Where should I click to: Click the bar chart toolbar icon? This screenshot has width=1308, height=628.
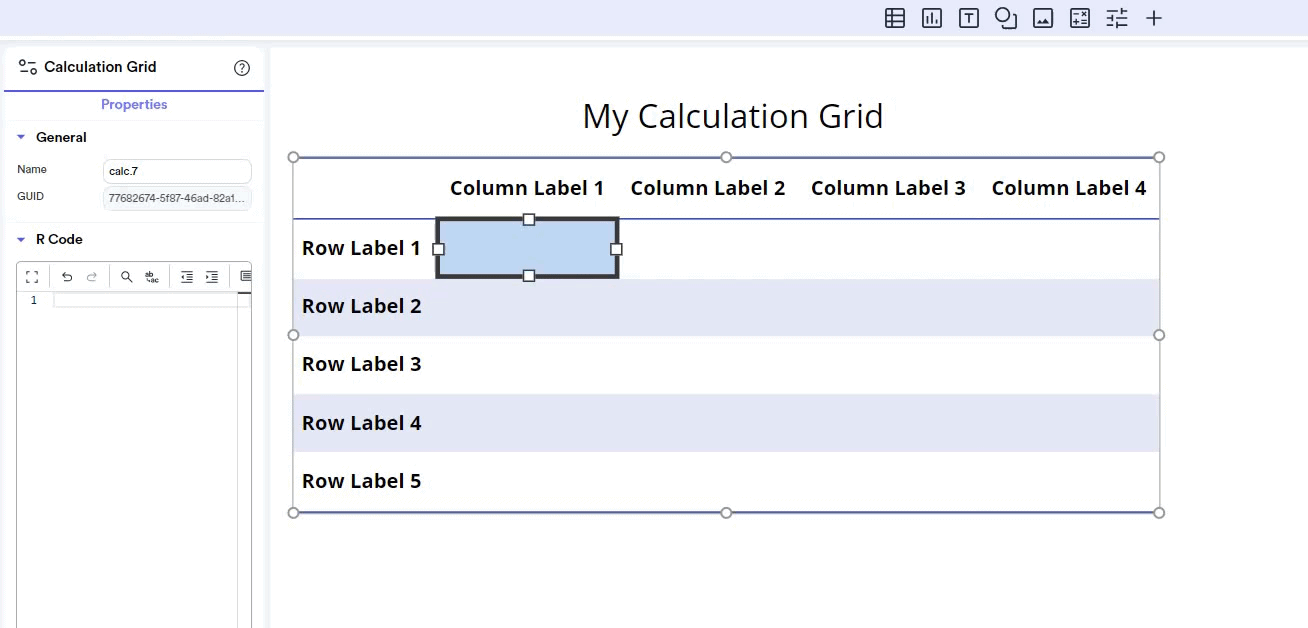click(932, 18)
